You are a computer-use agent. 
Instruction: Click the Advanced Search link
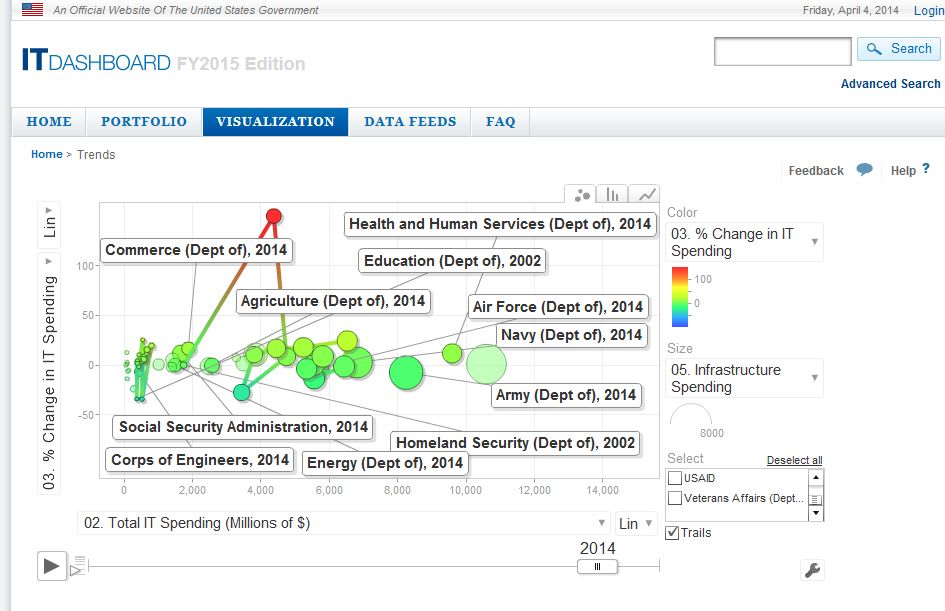(890, 84)
